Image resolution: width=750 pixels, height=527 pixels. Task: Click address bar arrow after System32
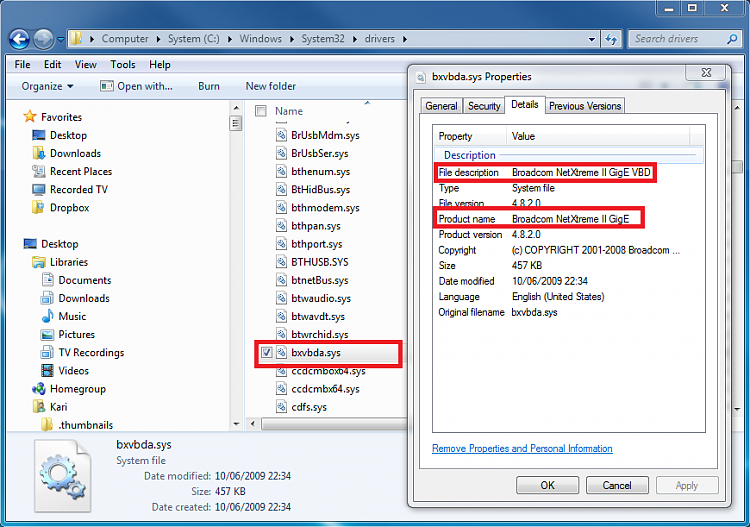[354, 39]
